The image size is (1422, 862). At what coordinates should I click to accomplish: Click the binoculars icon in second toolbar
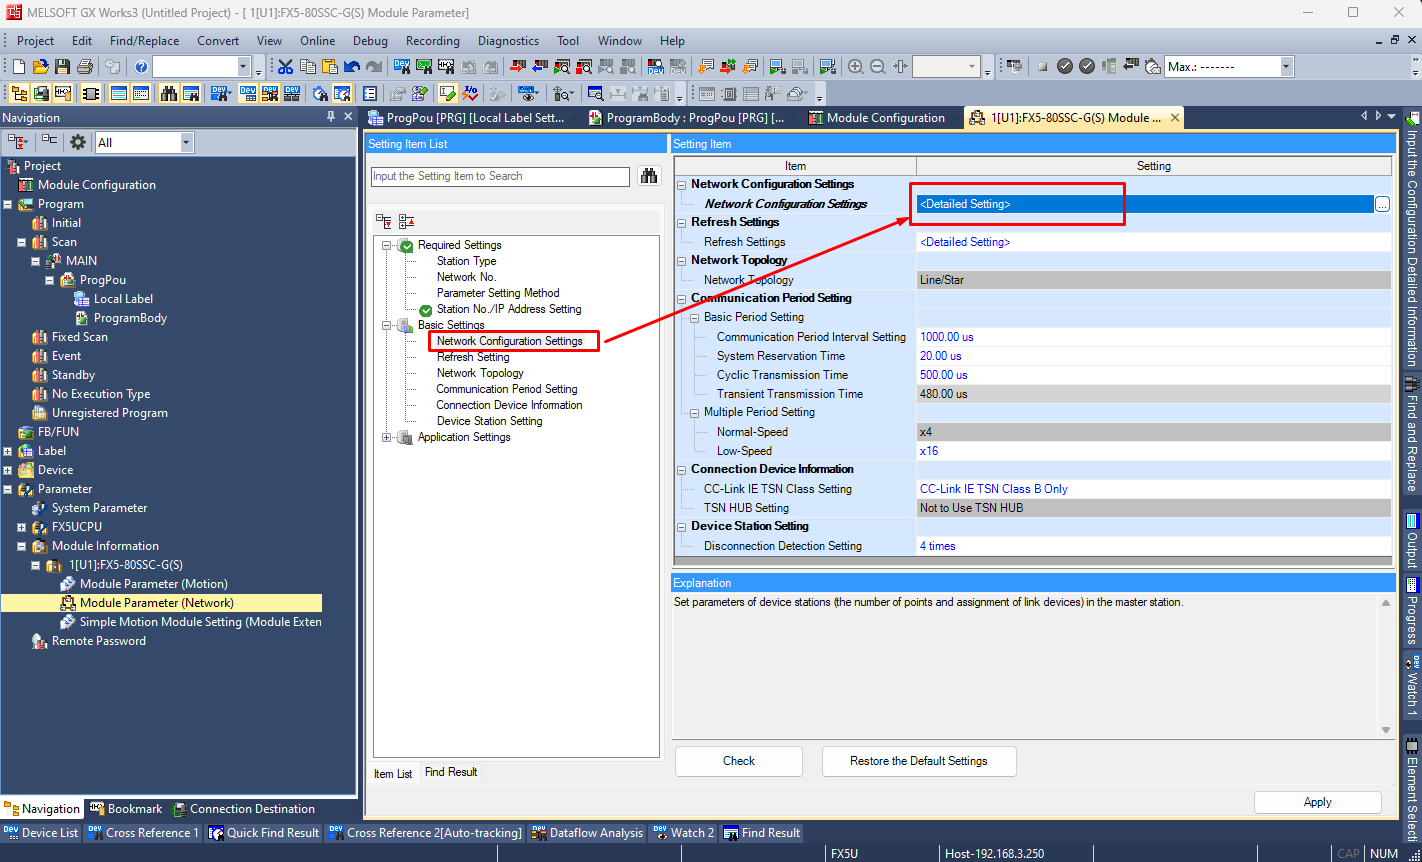169,94
